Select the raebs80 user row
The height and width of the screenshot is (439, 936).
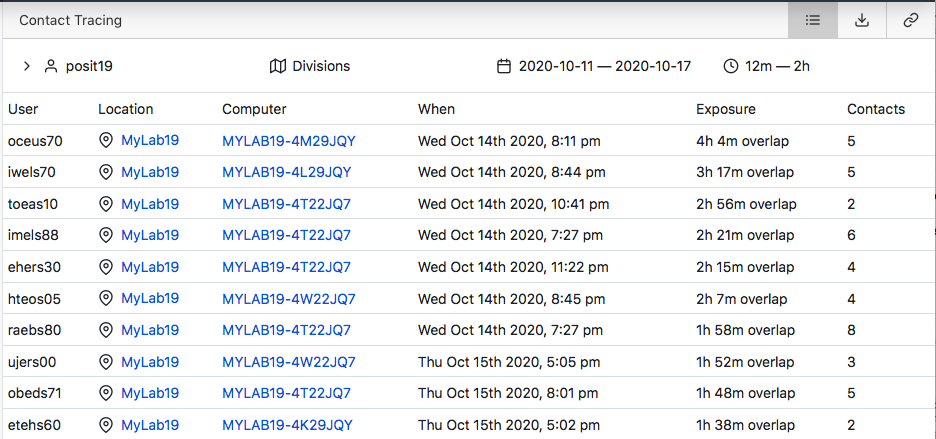point(468,330)
